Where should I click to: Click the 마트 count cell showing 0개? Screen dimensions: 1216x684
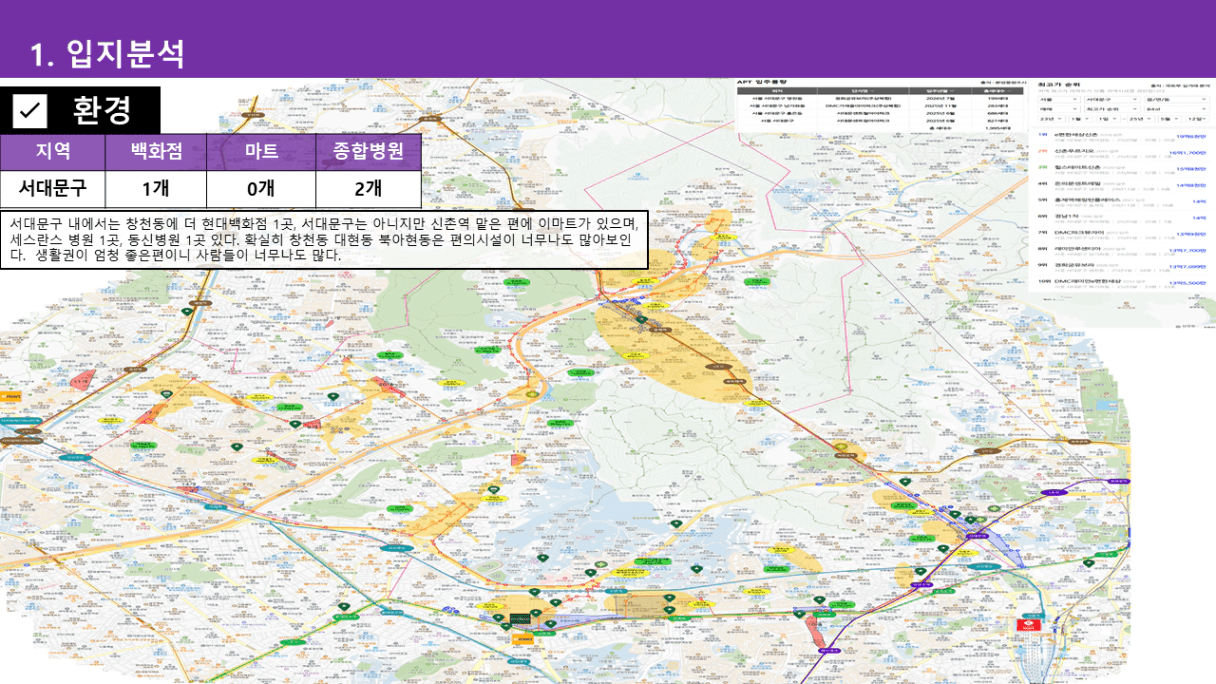[260, 188]
